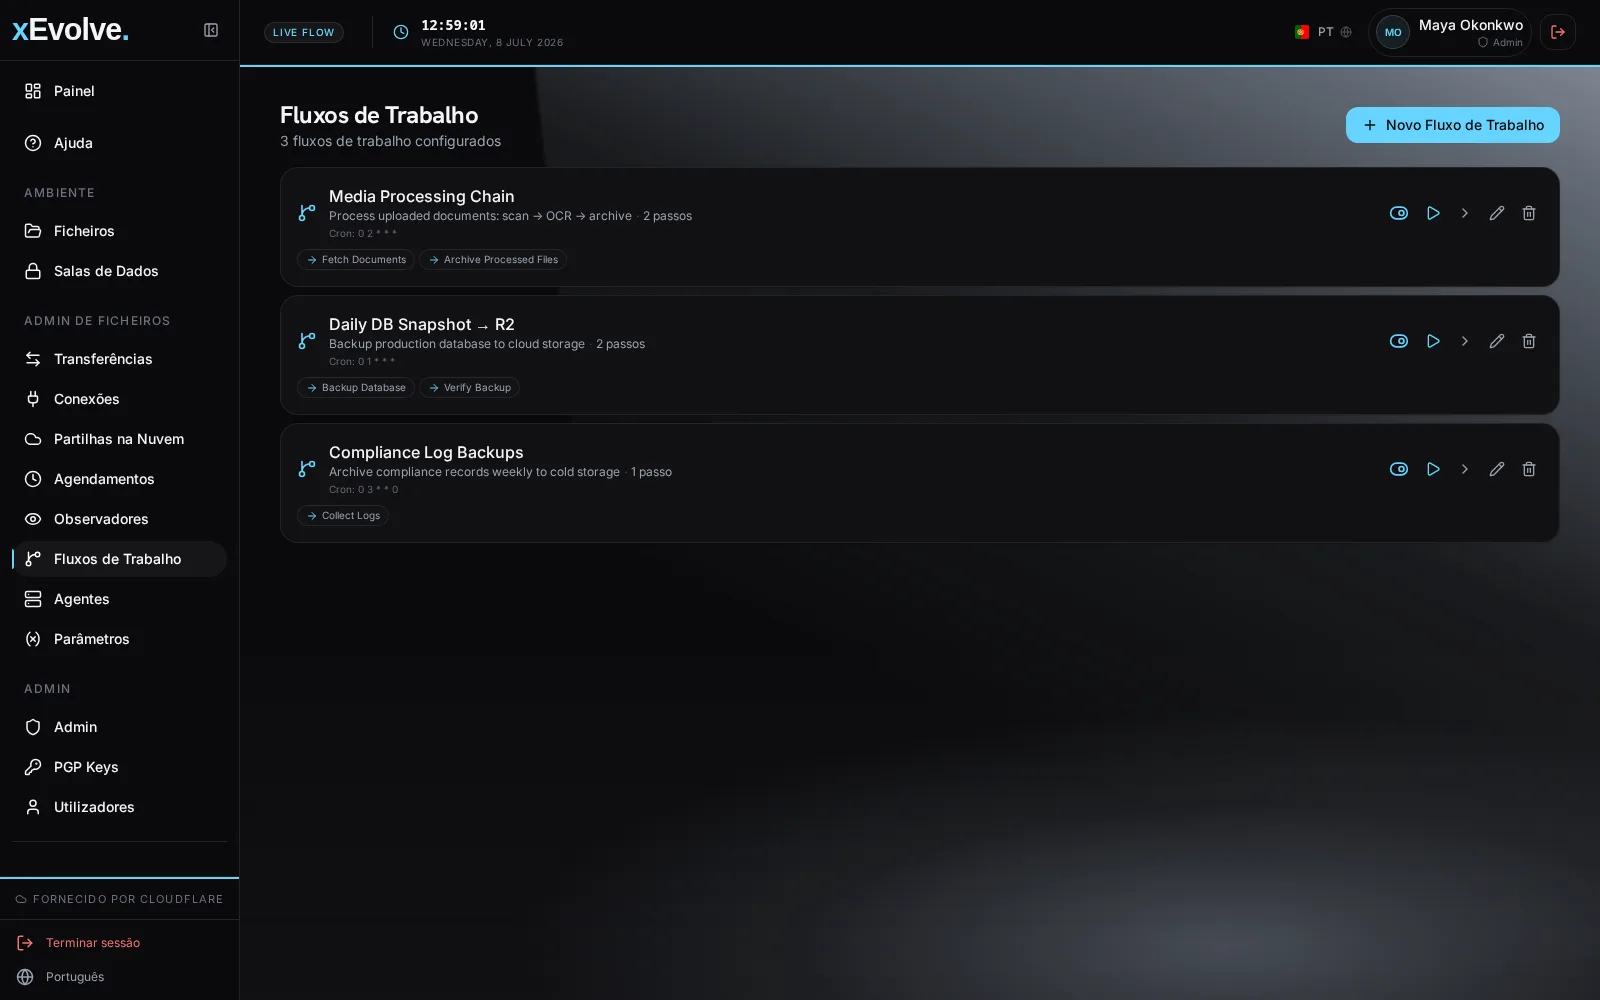
Task: Edit Media Processing Chain workflow
Action: pyautogui.click(x=1497, y=213)
